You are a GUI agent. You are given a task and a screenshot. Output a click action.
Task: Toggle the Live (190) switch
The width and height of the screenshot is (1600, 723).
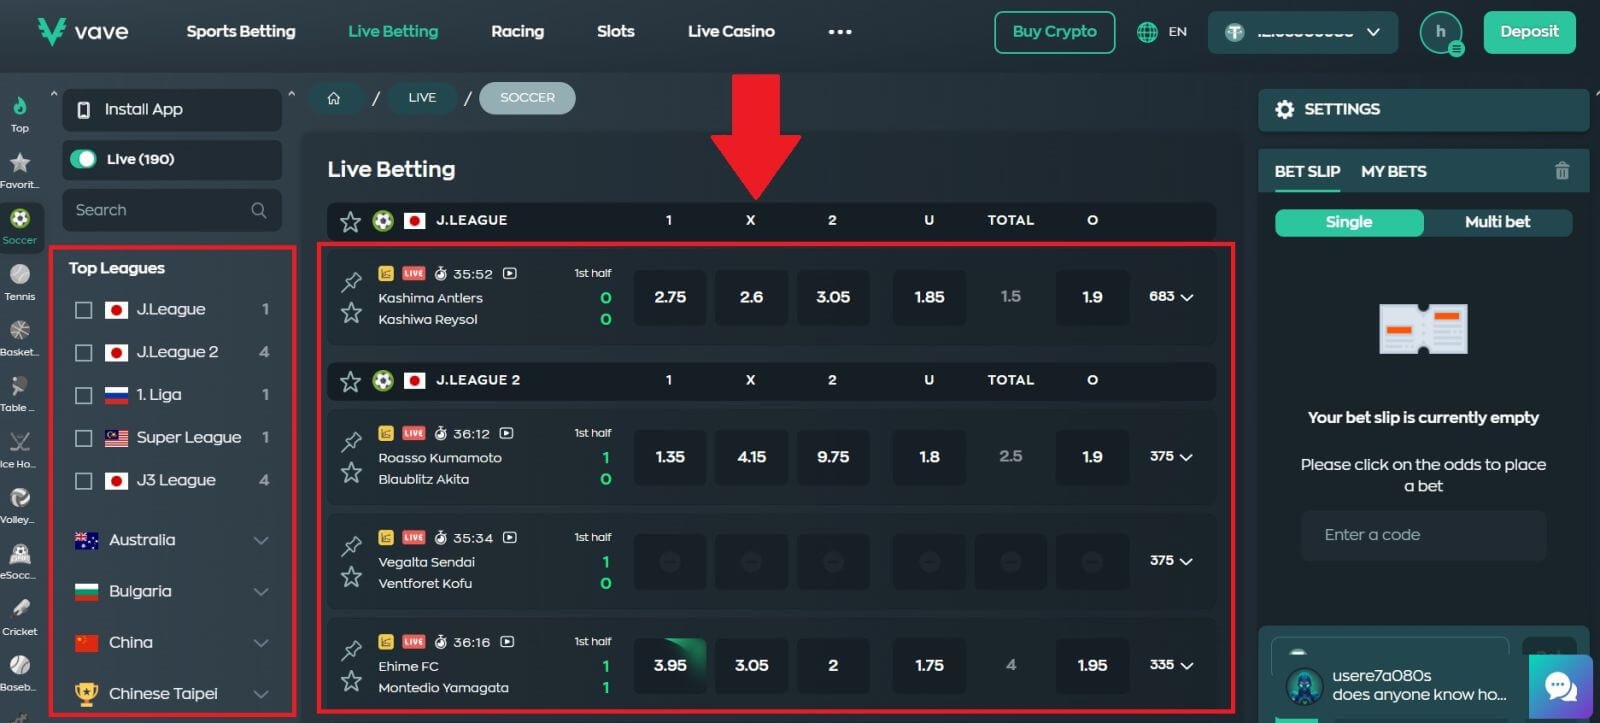tap(84, 159)
